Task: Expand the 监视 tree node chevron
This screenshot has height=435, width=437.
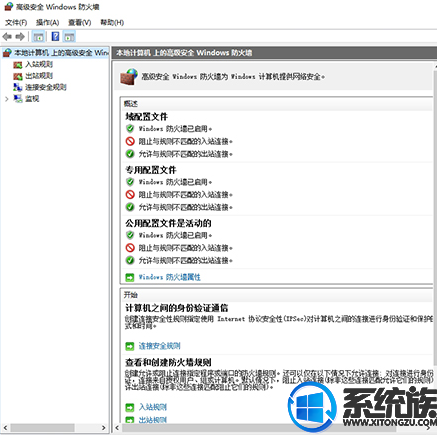Action: click(x=7, y=99)
